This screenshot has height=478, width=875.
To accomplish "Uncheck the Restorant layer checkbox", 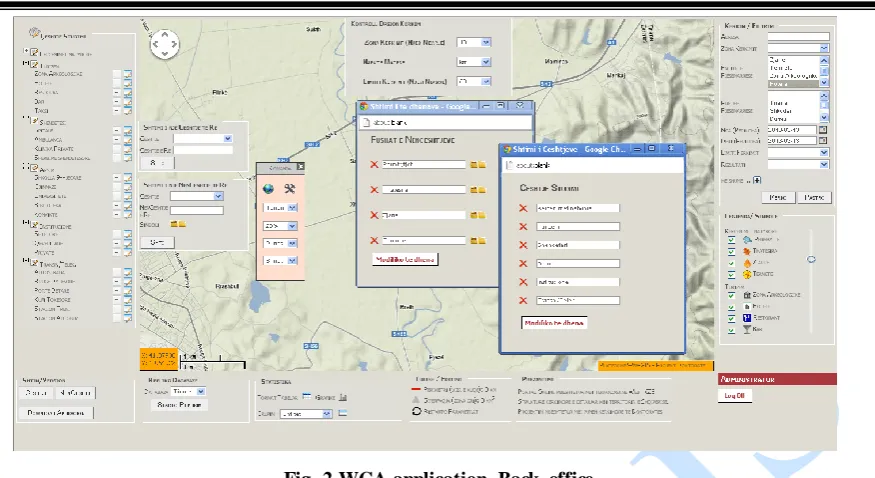I will (732, 318).
